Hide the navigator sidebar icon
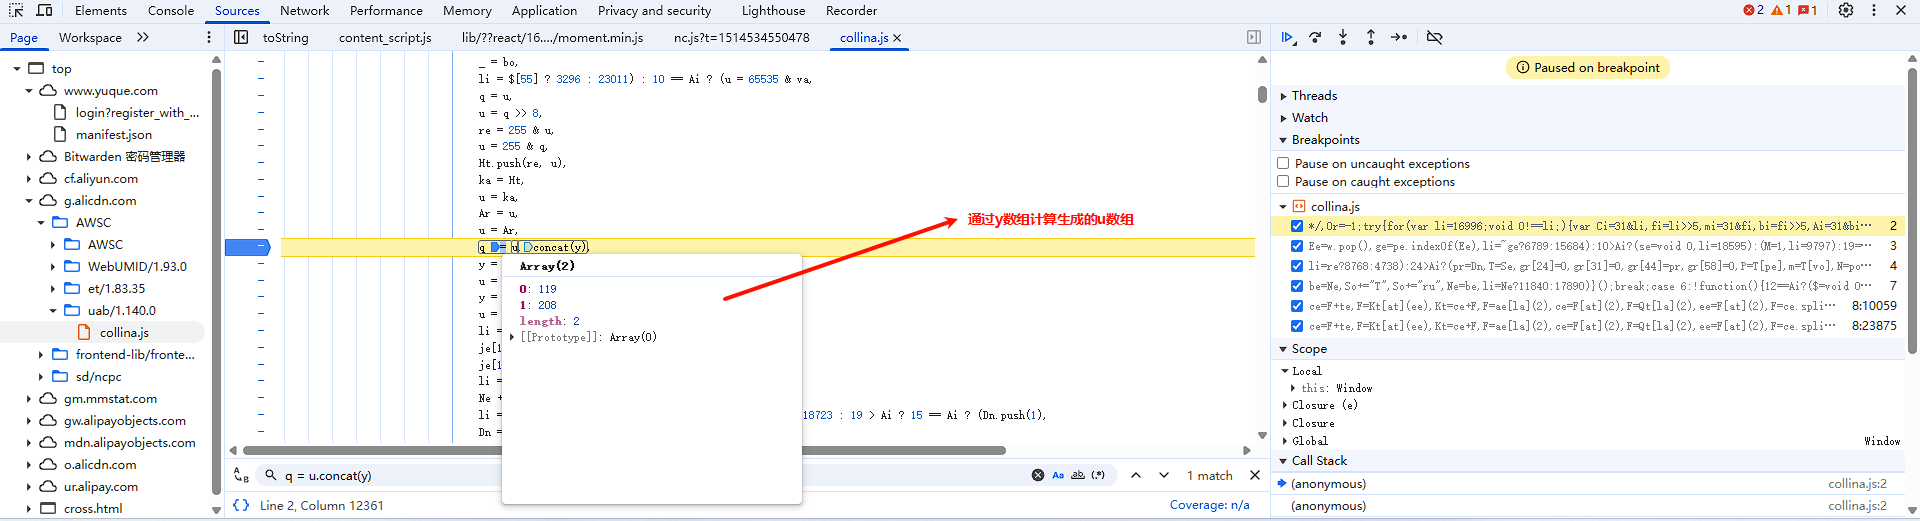Image resolution: width=1920 pixels, height=521 pixels. pos(241,37)
